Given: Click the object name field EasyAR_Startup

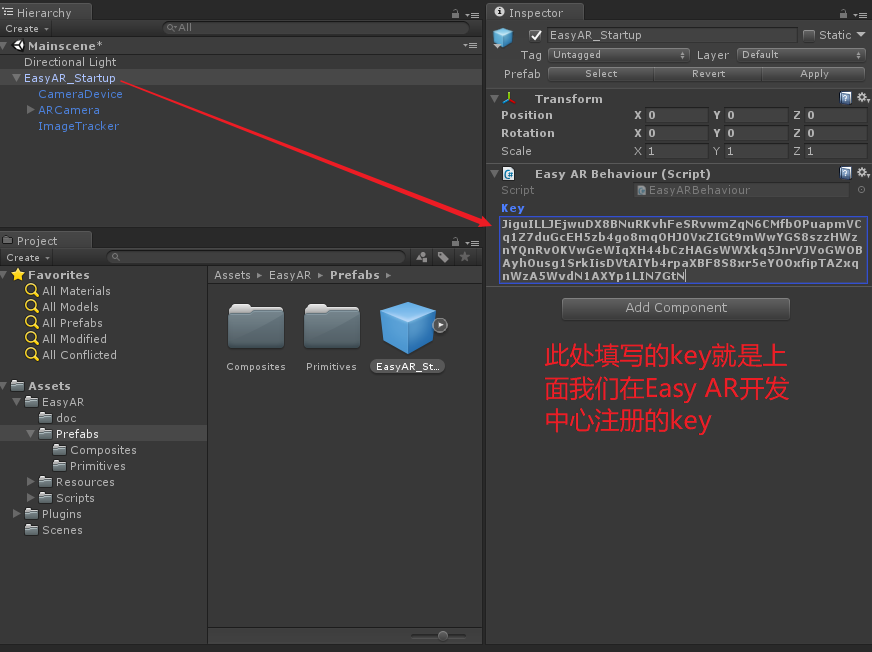Looking at the screenshot, I should [672, 35].
